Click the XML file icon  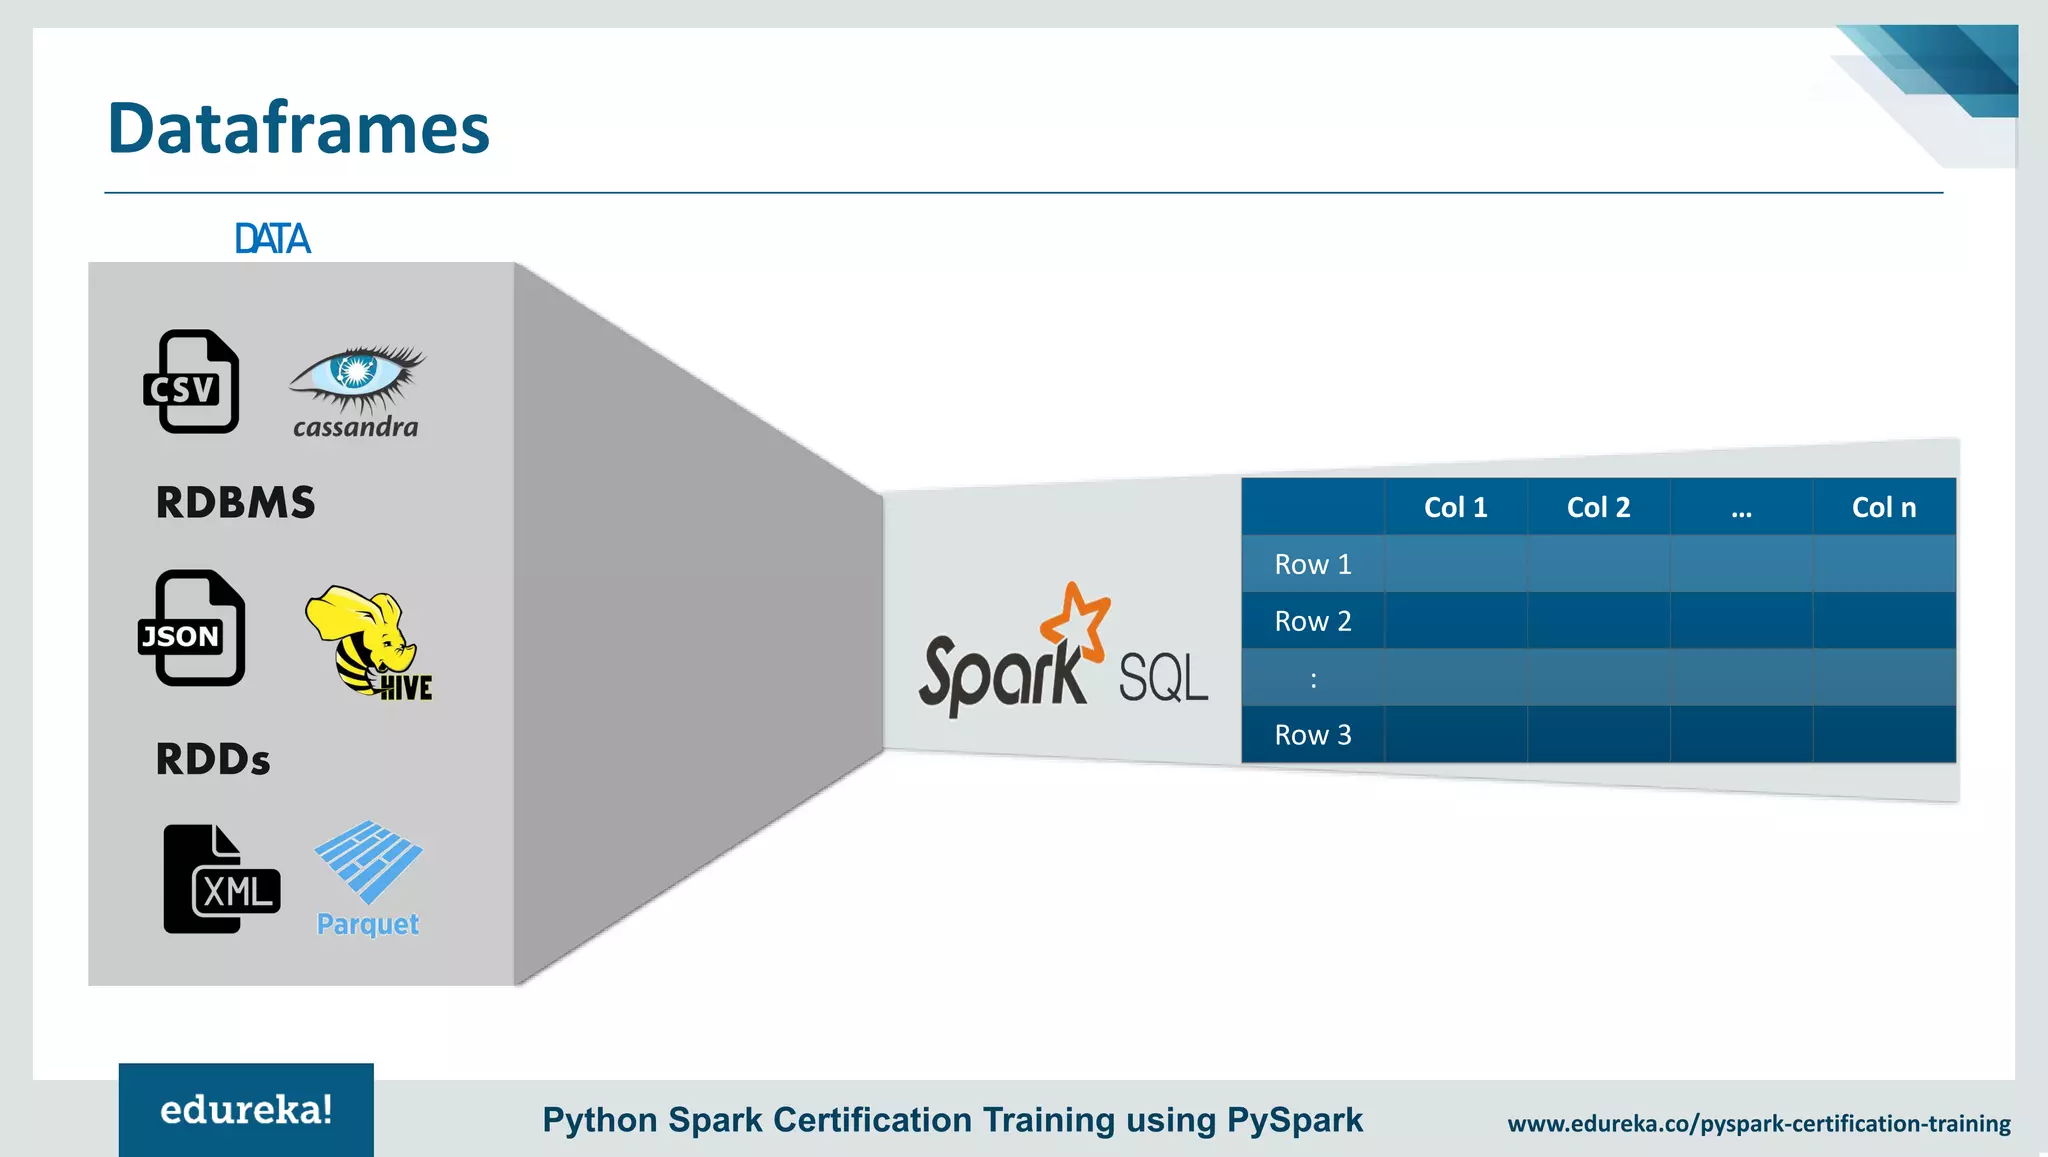[222, 879]
